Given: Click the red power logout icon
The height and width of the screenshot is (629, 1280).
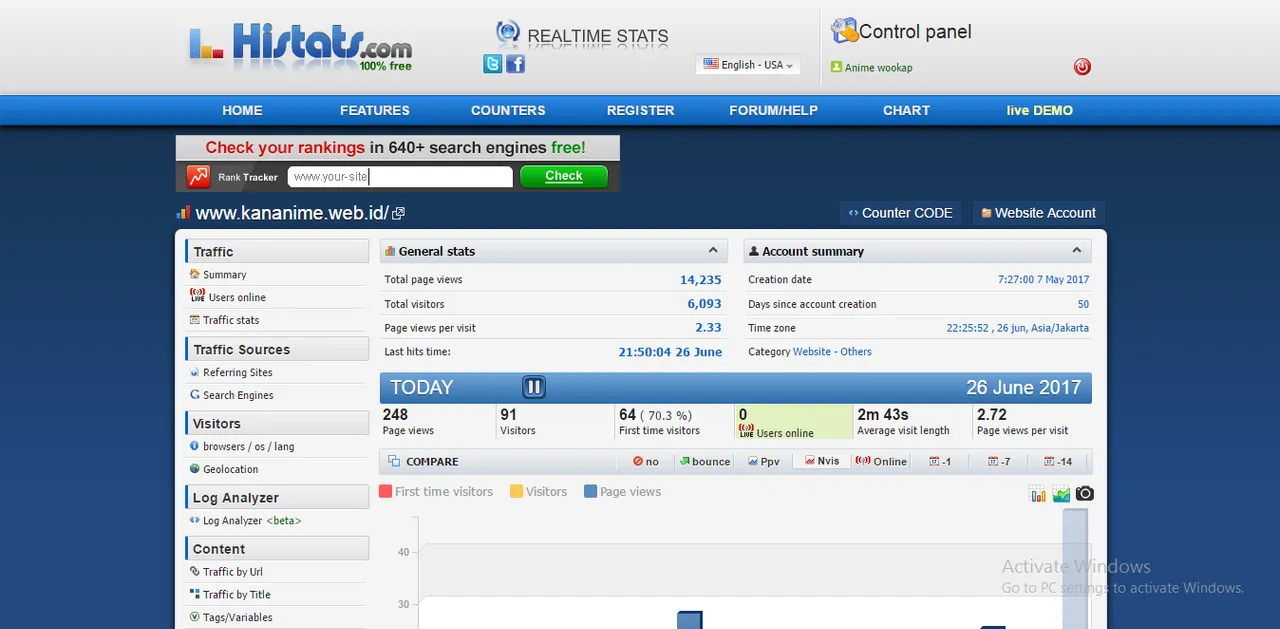Looking at the screenshot, I should [x=1082, y=67].
